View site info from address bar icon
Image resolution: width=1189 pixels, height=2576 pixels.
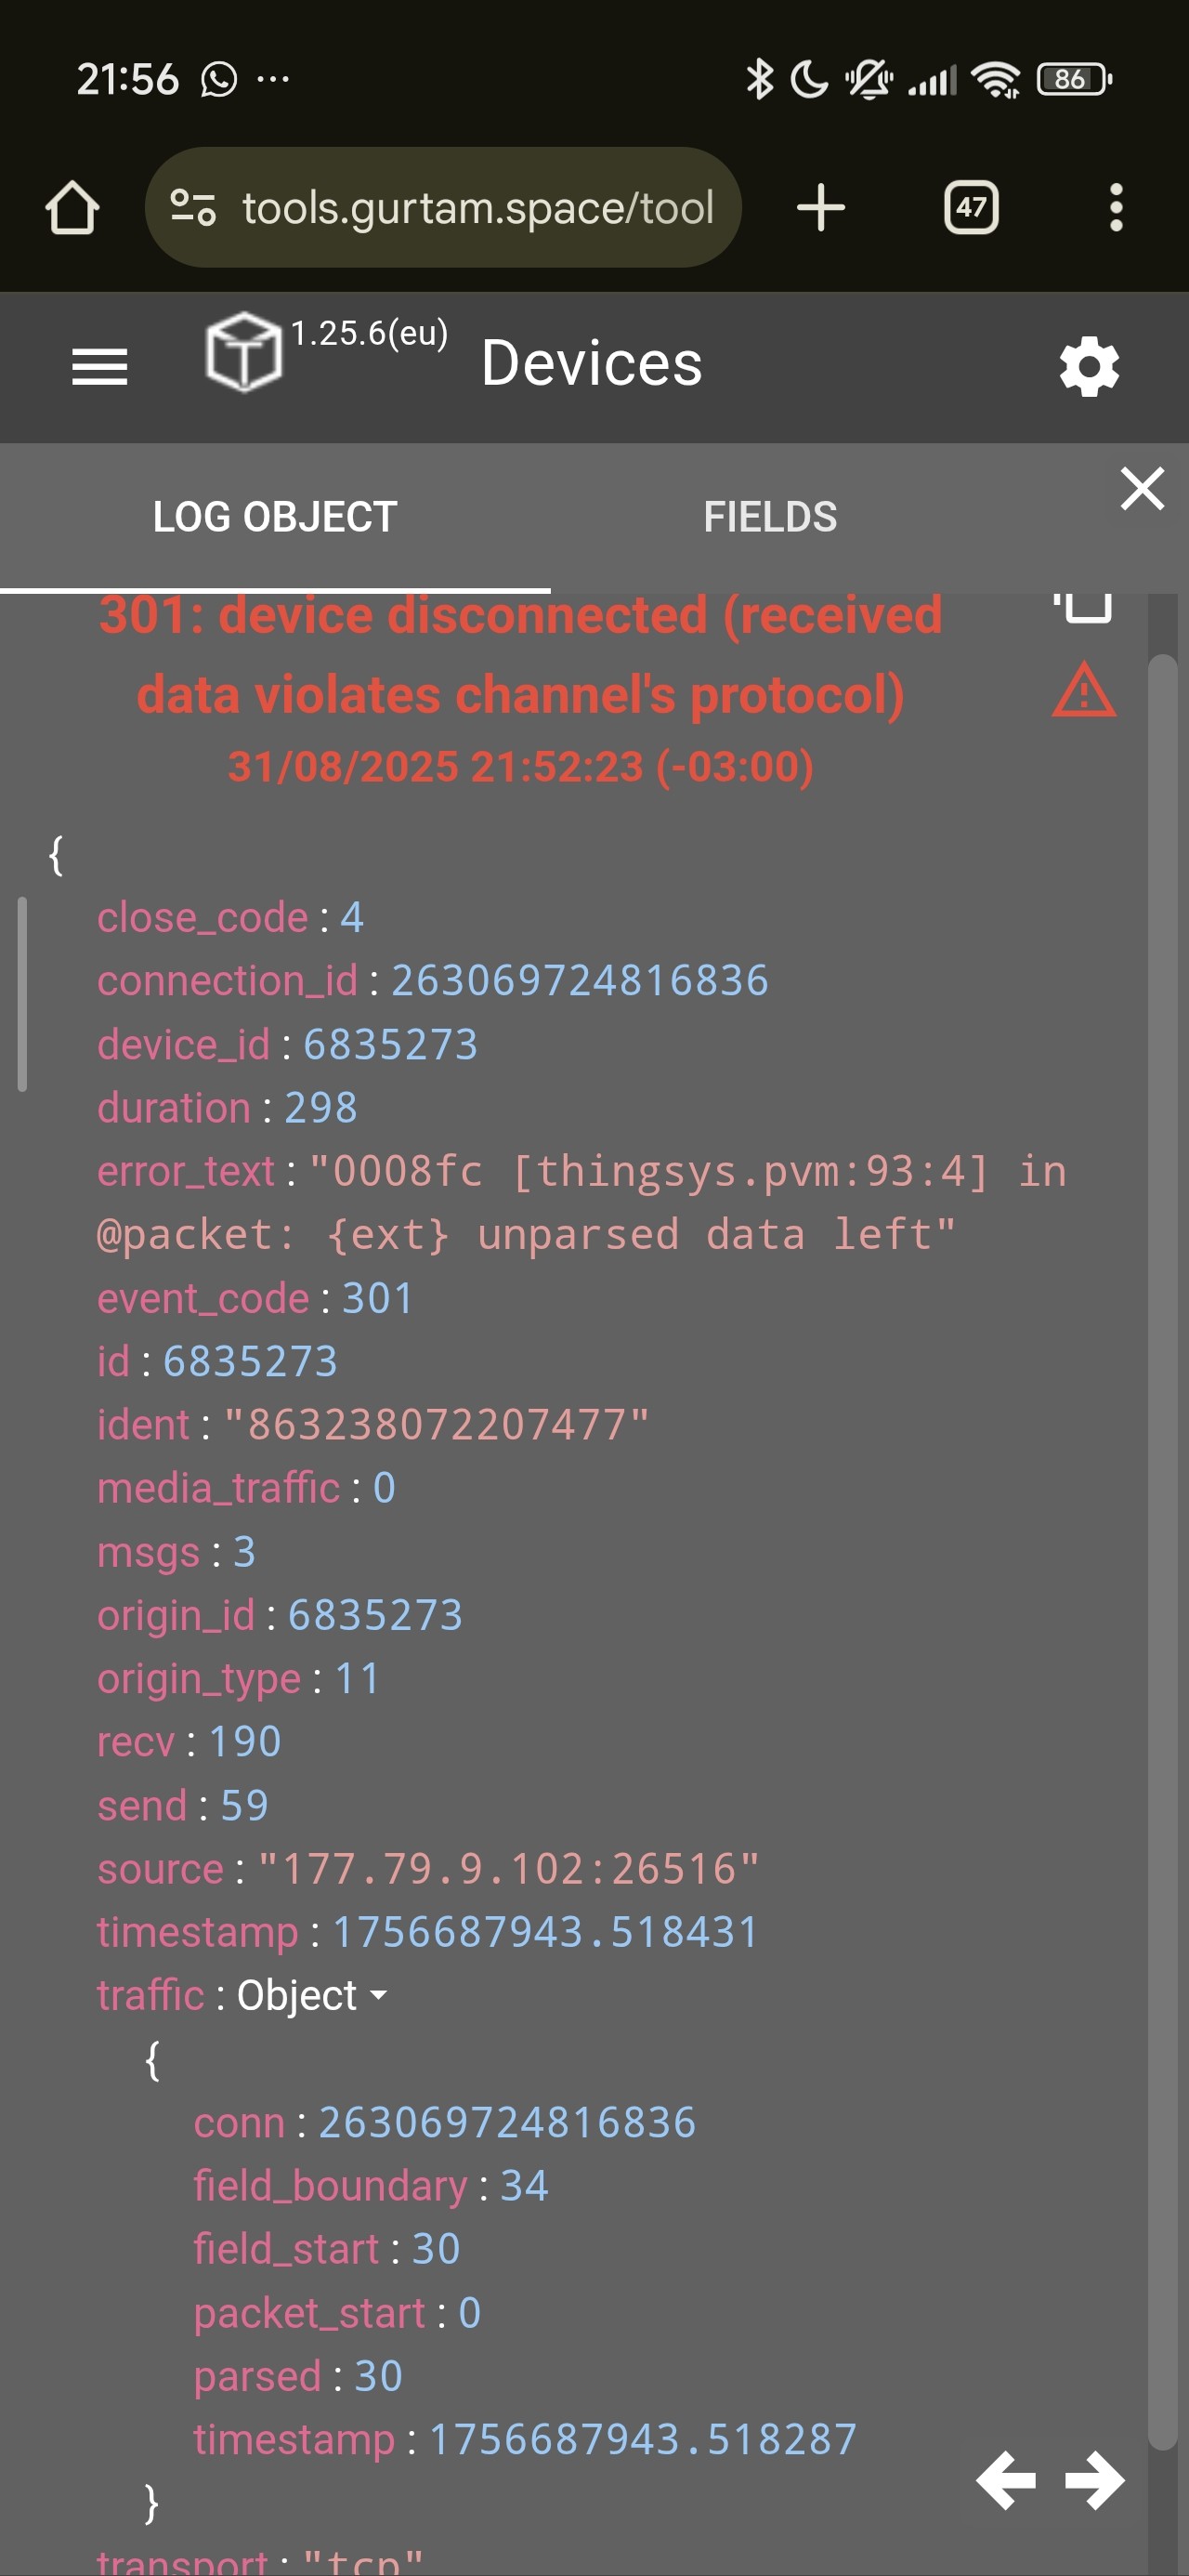coord(192,208)
